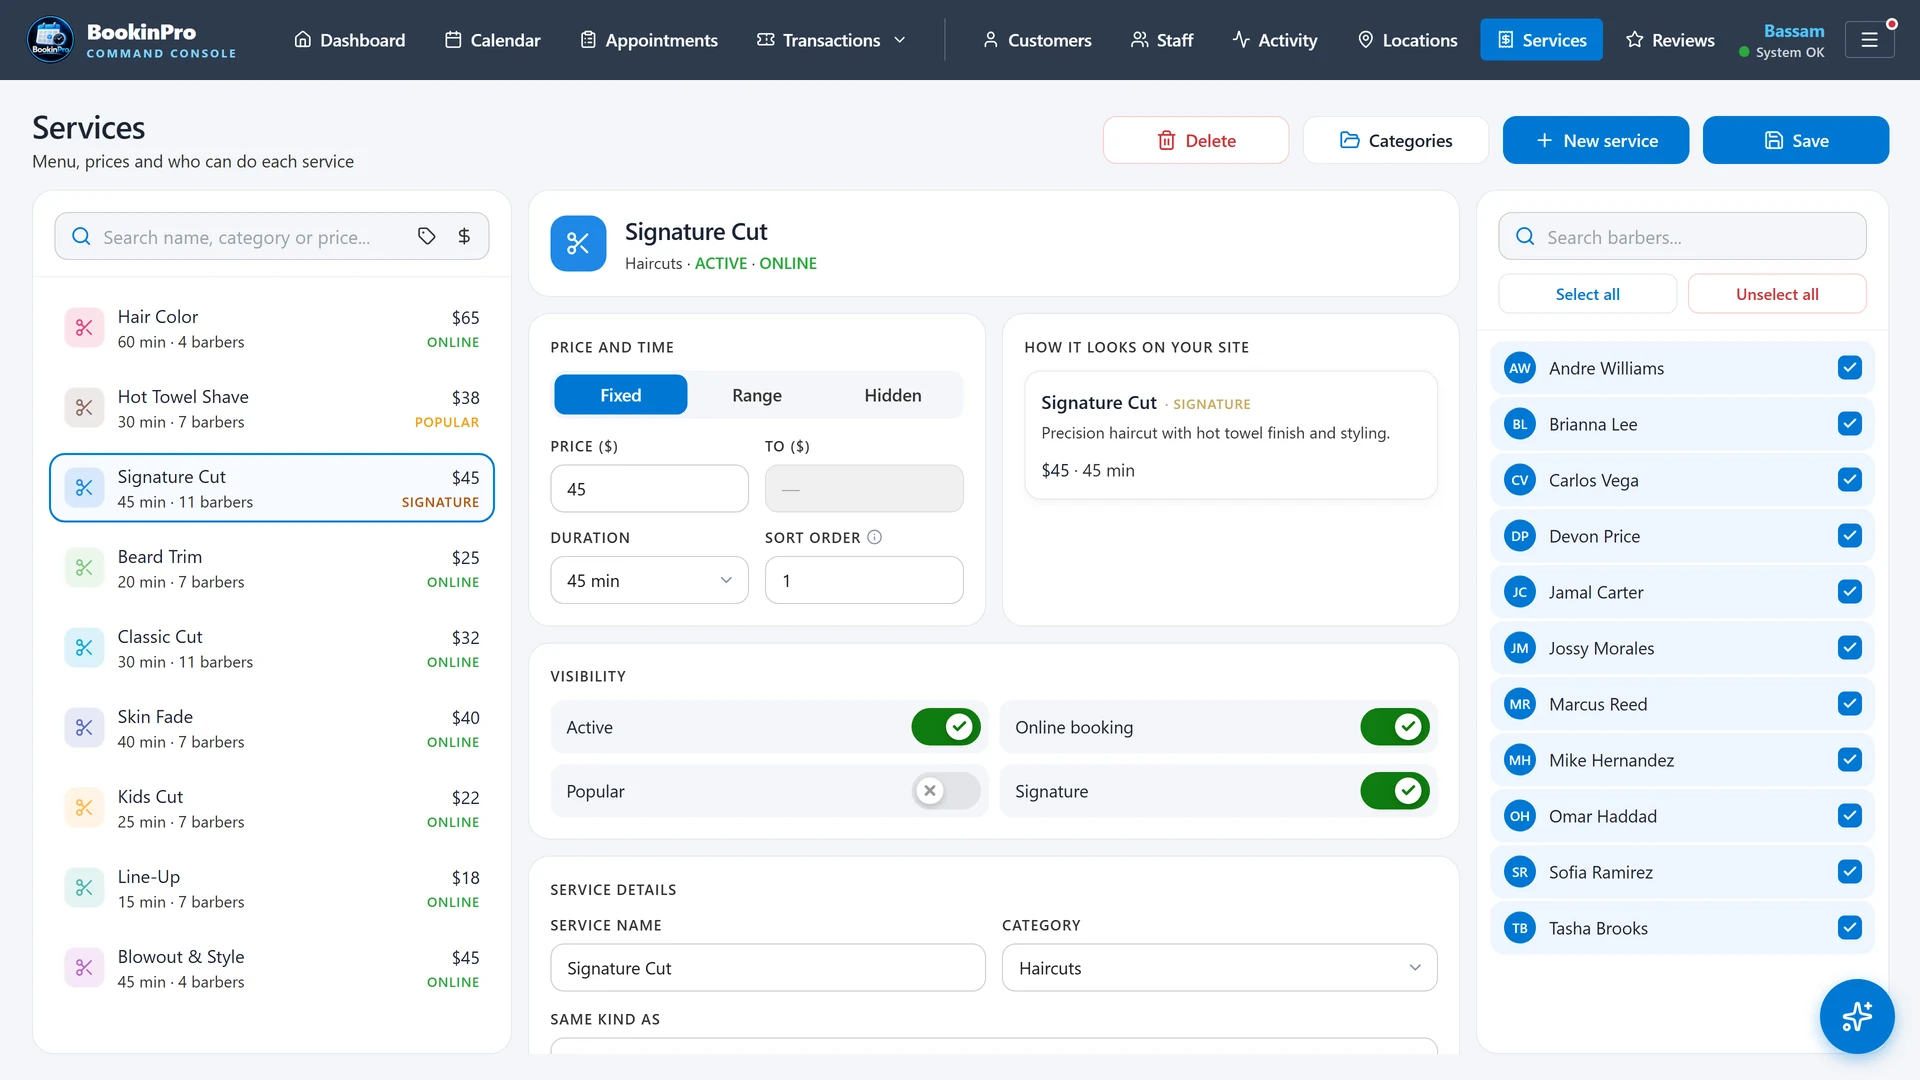Click the Signature Cut scissors header icon
Screen dimensions: 1920x1080
click(578, 244)
